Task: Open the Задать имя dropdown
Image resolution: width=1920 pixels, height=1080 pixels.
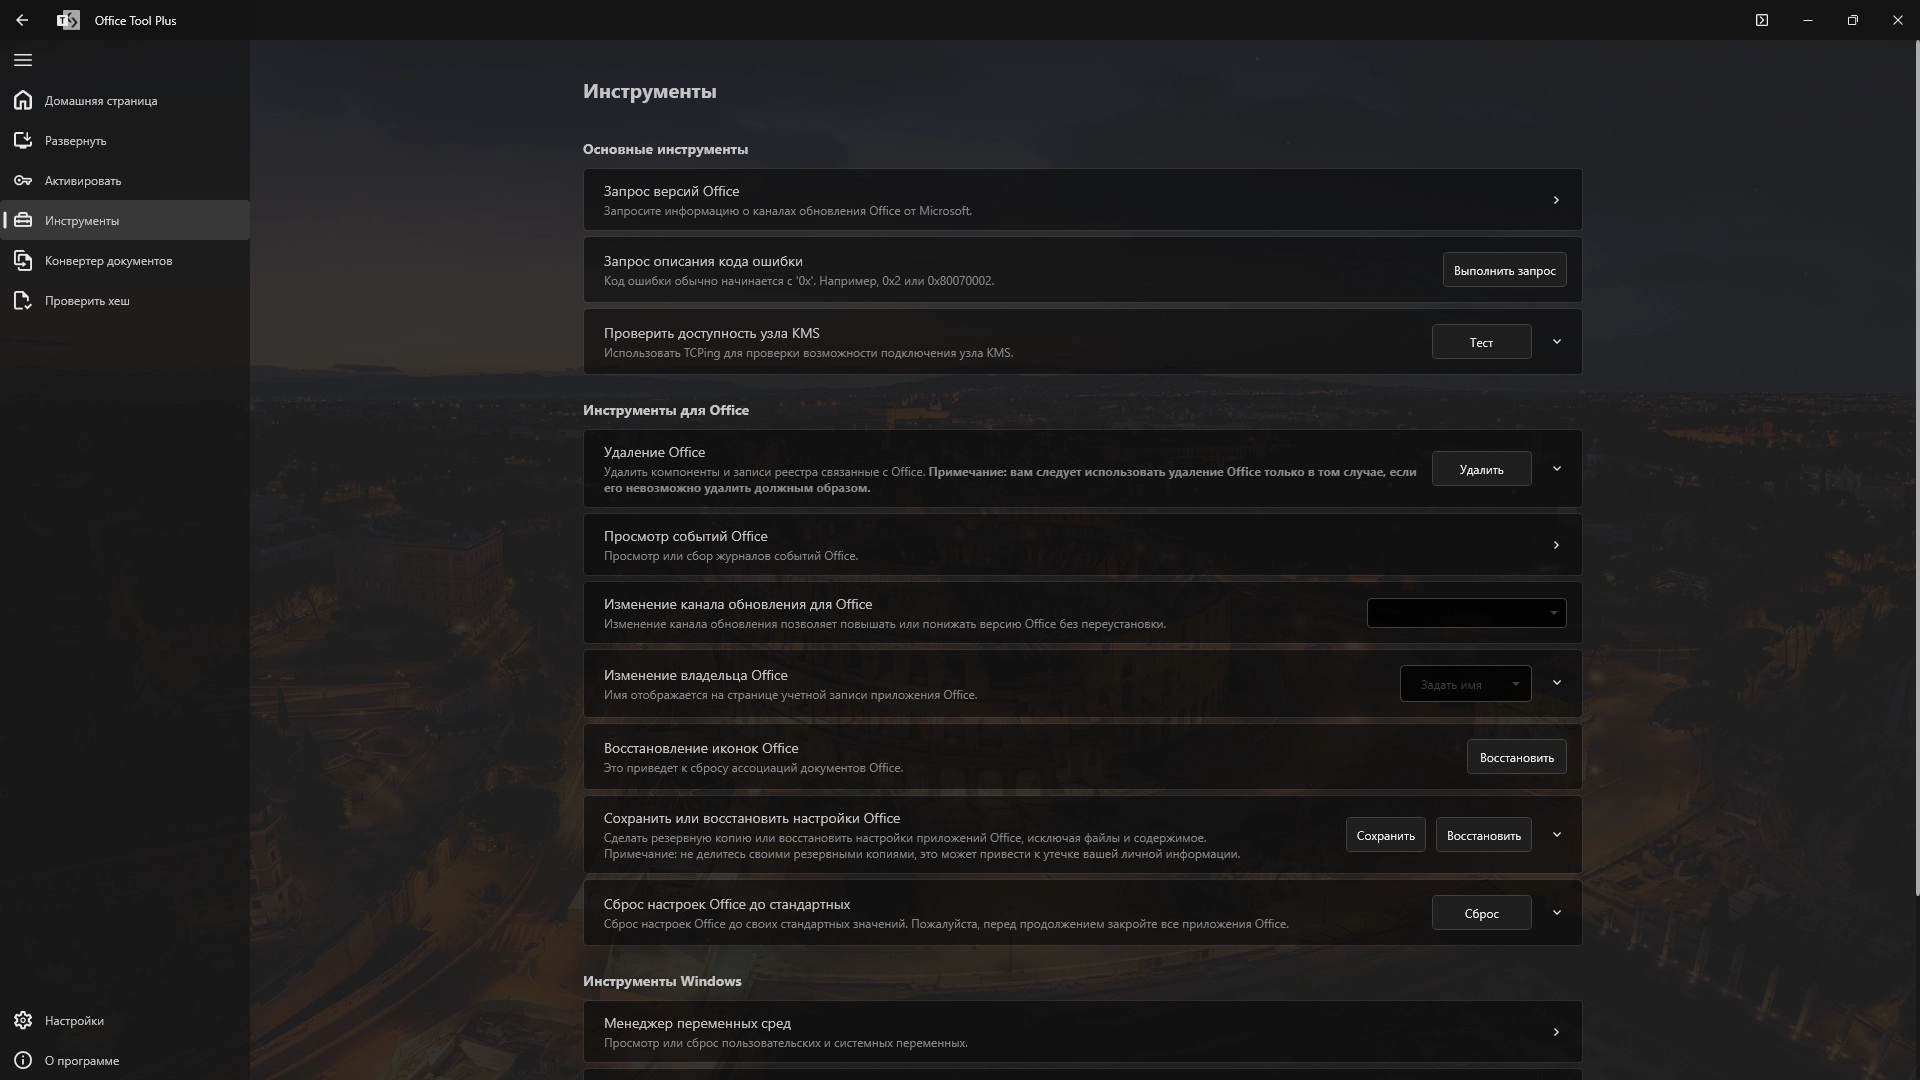Action: (1465, 684)
